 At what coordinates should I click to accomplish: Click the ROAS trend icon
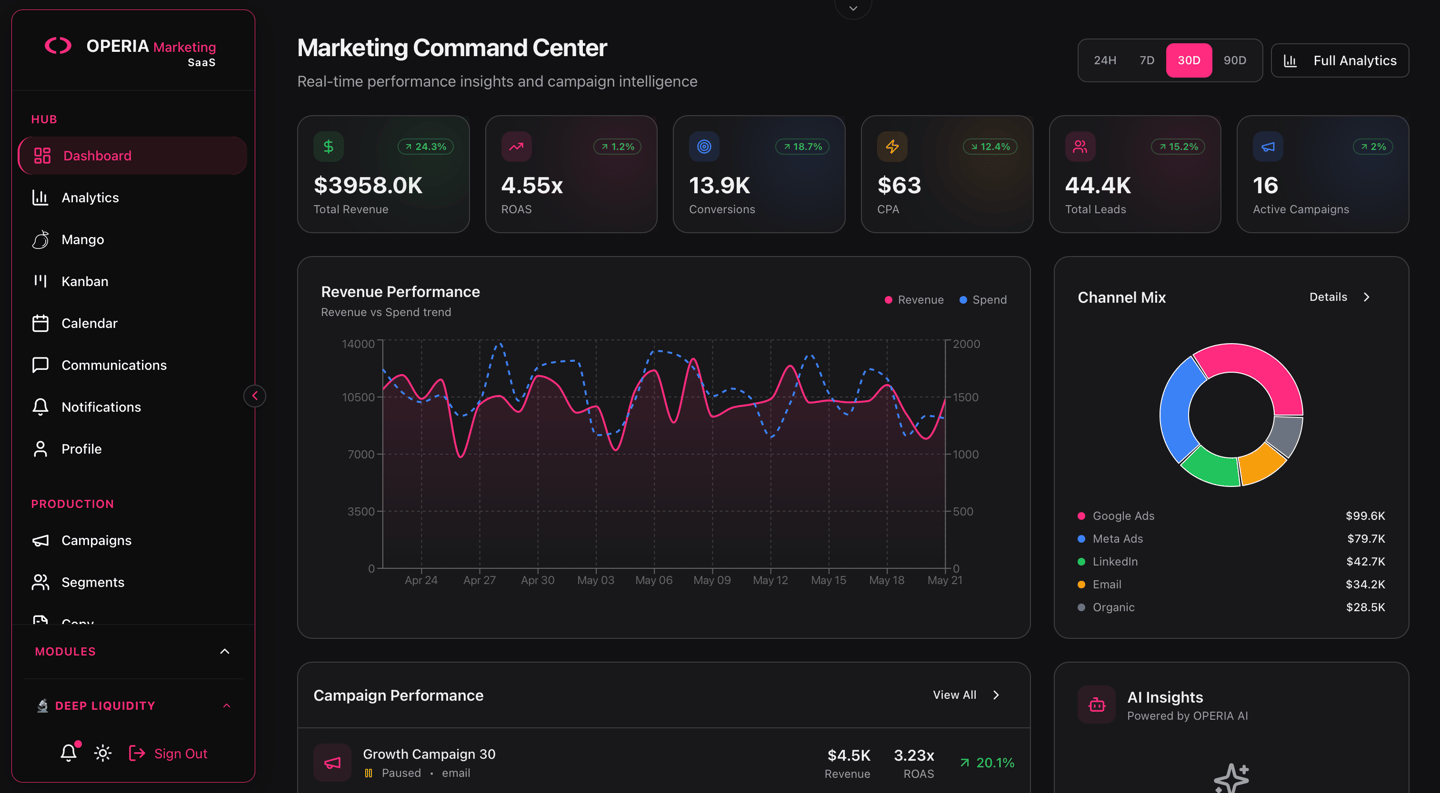pyautogui.click(x=516, y=146)
